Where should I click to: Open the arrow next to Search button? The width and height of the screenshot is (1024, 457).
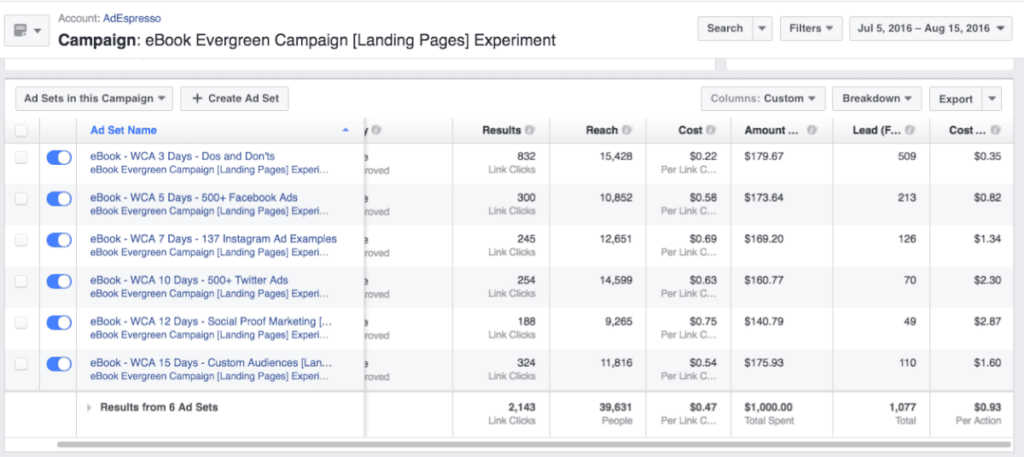(x=762, y=28)
